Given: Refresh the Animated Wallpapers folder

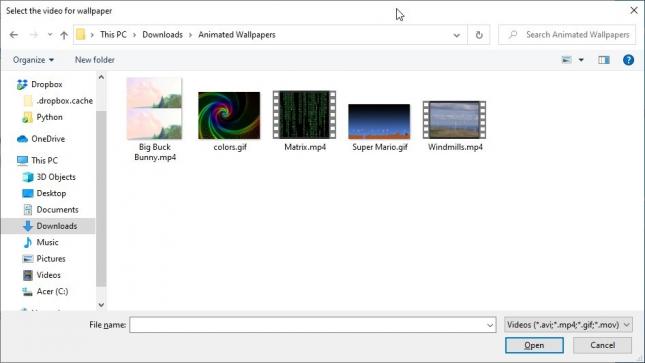Looking at the screenshot, I should (x=479, y=35).
